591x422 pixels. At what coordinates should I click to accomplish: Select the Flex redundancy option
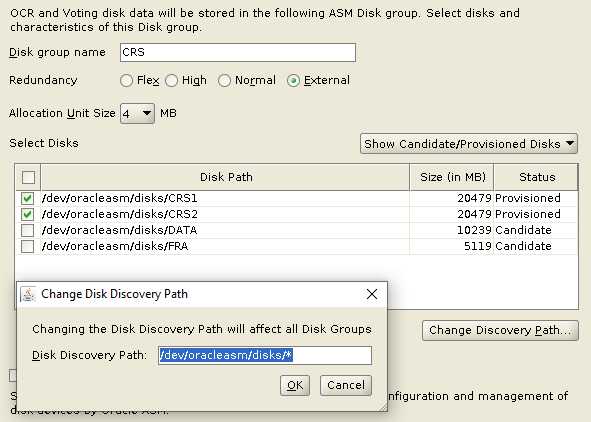126,81
